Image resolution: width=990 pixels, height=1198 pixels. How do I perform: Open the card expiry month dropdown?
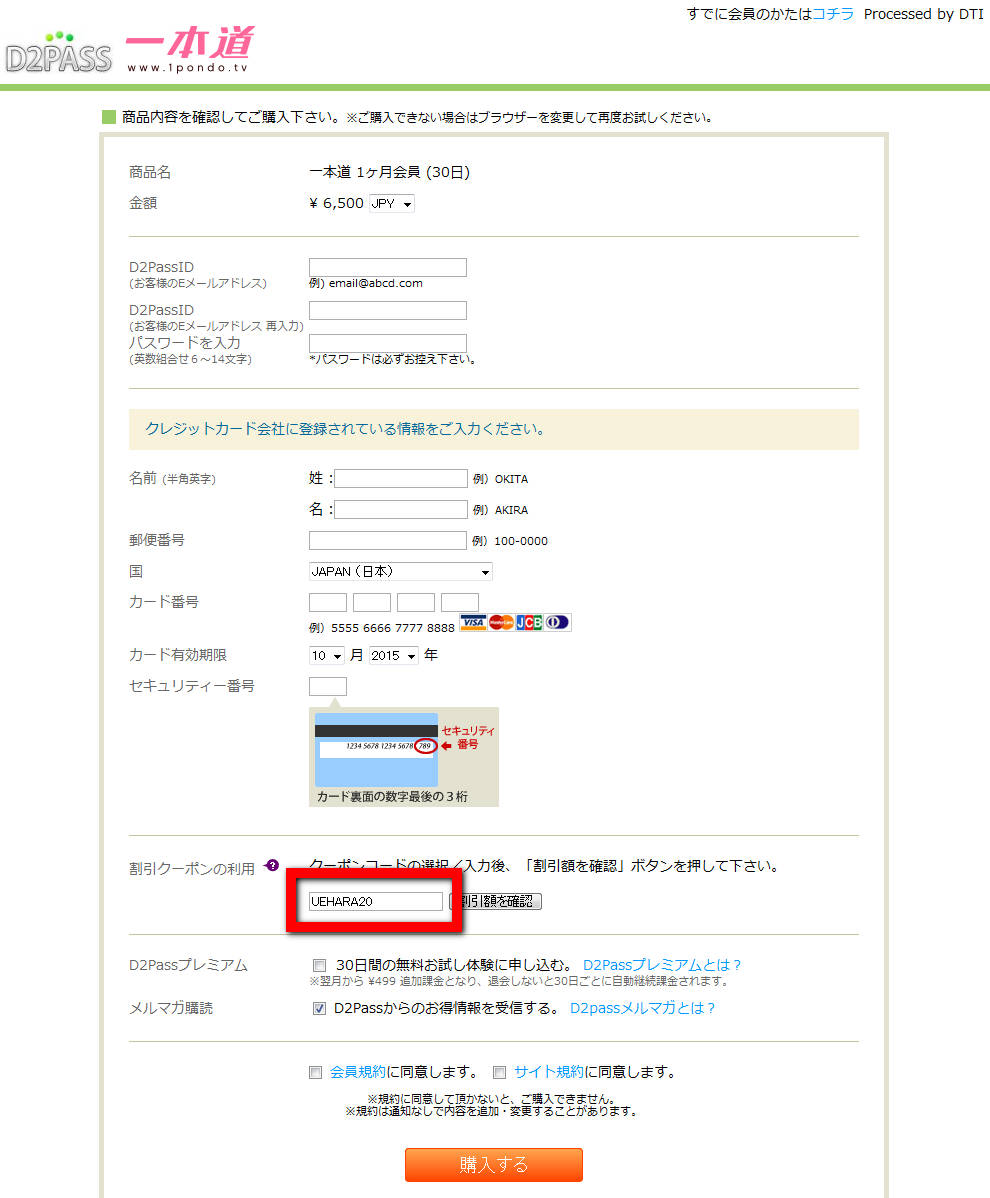[326, 656]
